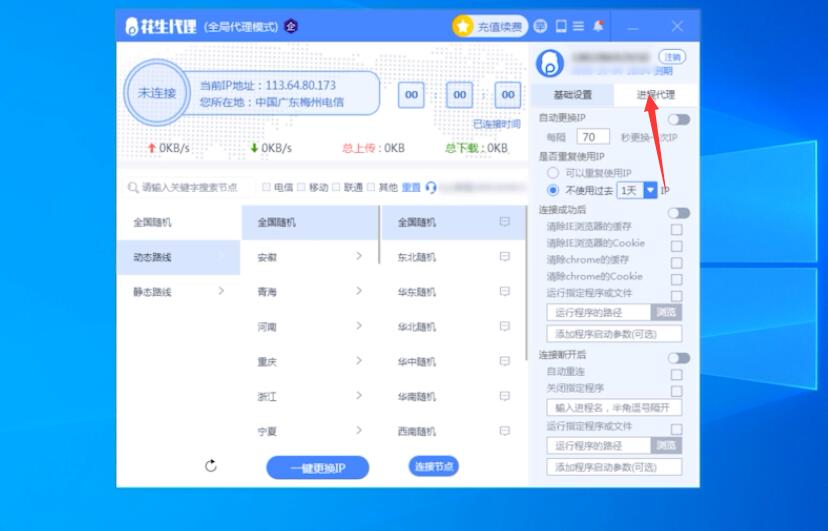Screen dimensions: 828x531
Task: Switch to the 进程代理 tab
Action: (656, 95)
